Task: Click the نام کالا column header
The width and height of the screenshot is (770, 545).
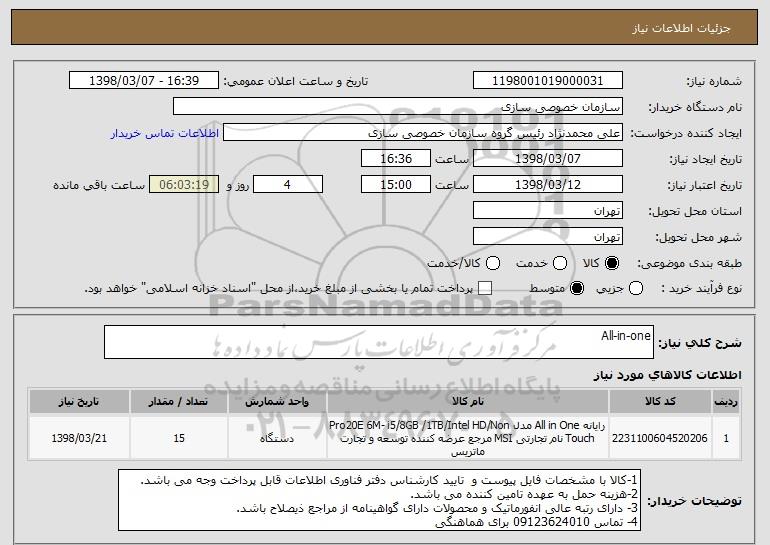Action: (468, 402)
